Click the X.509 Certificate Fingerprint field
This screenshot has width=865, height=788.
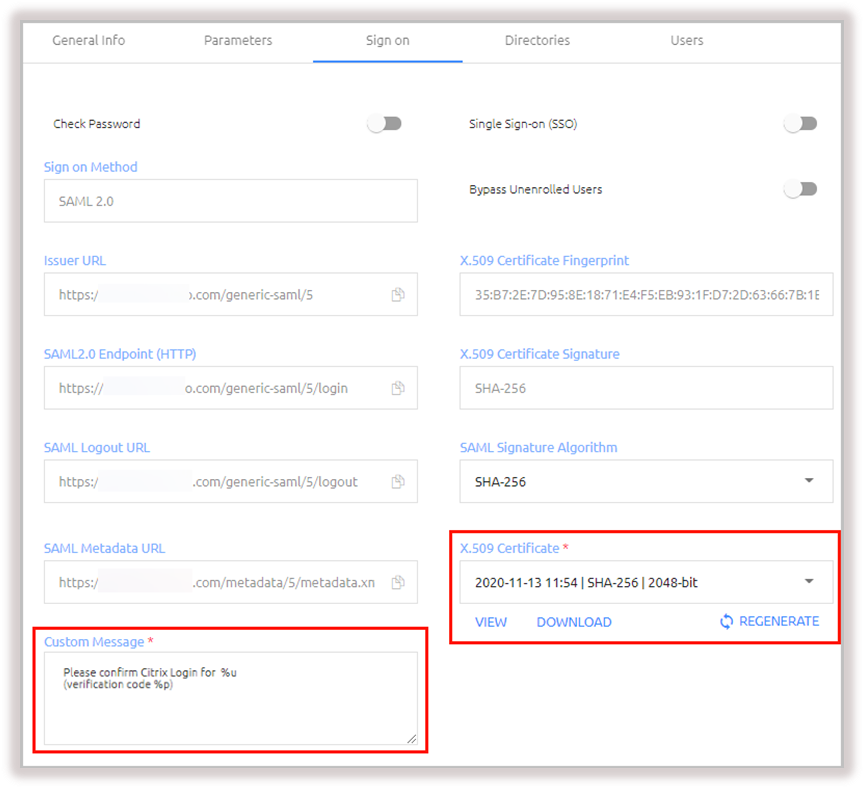pos(647,294)
